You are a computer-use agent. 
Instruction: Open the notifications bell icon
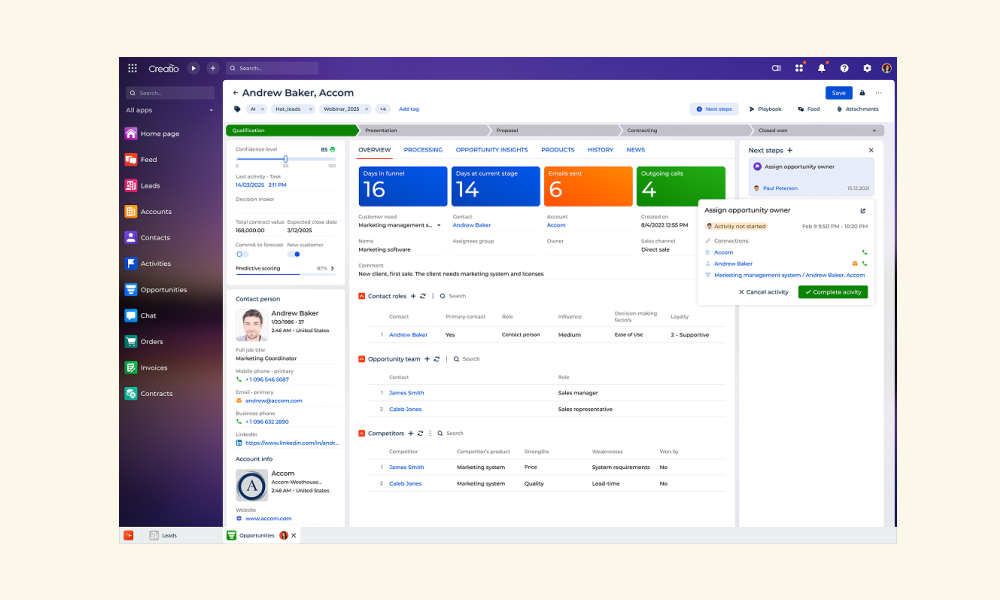(x=821, y=68)
